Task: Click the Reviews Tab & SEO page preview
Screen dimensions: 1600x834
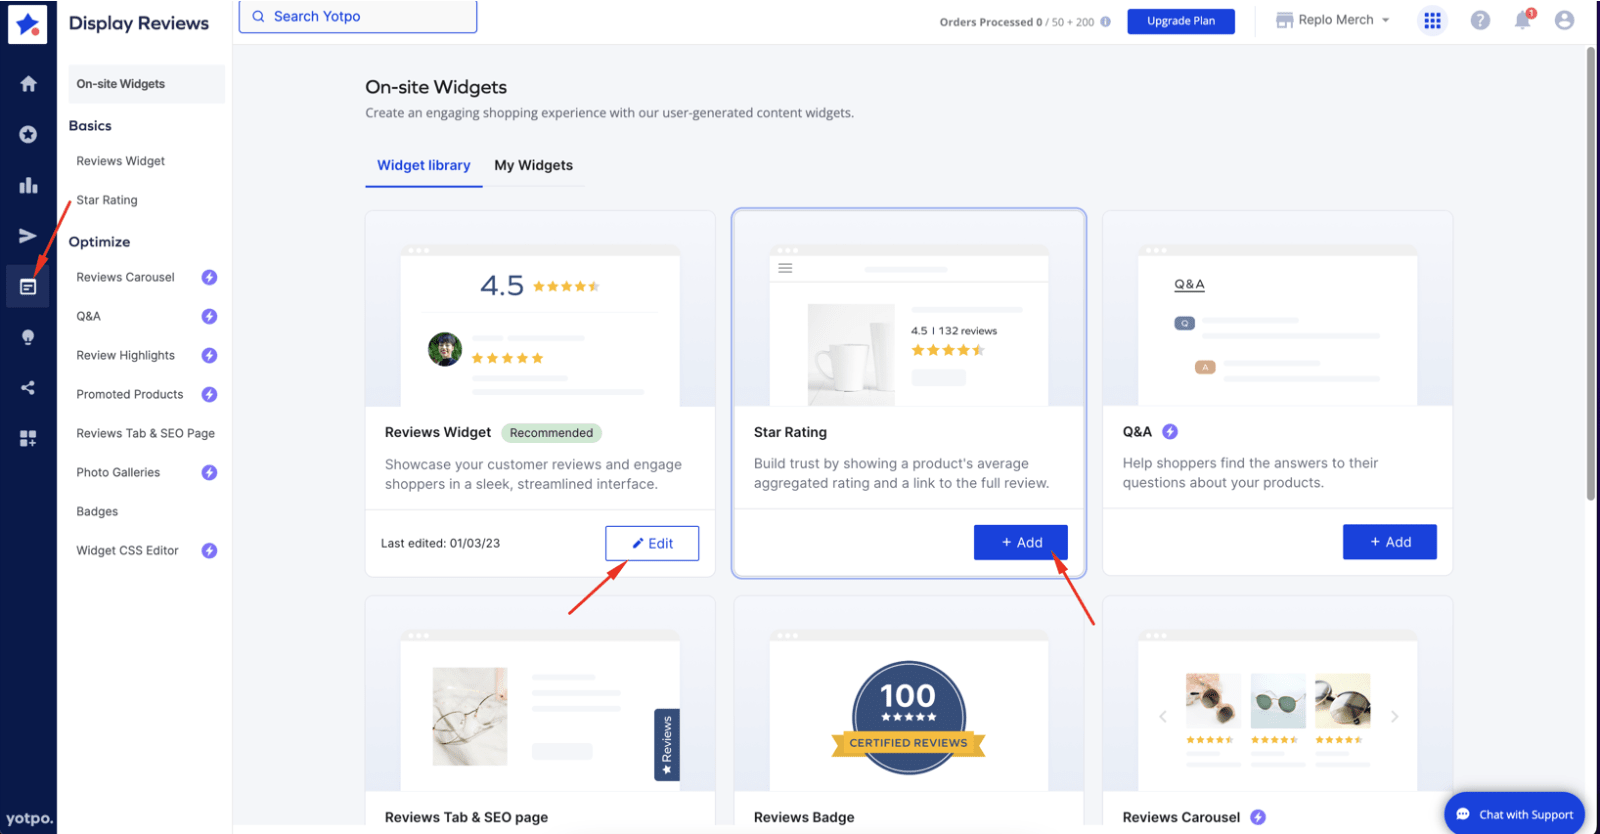Action: click(x=540, y=695)
